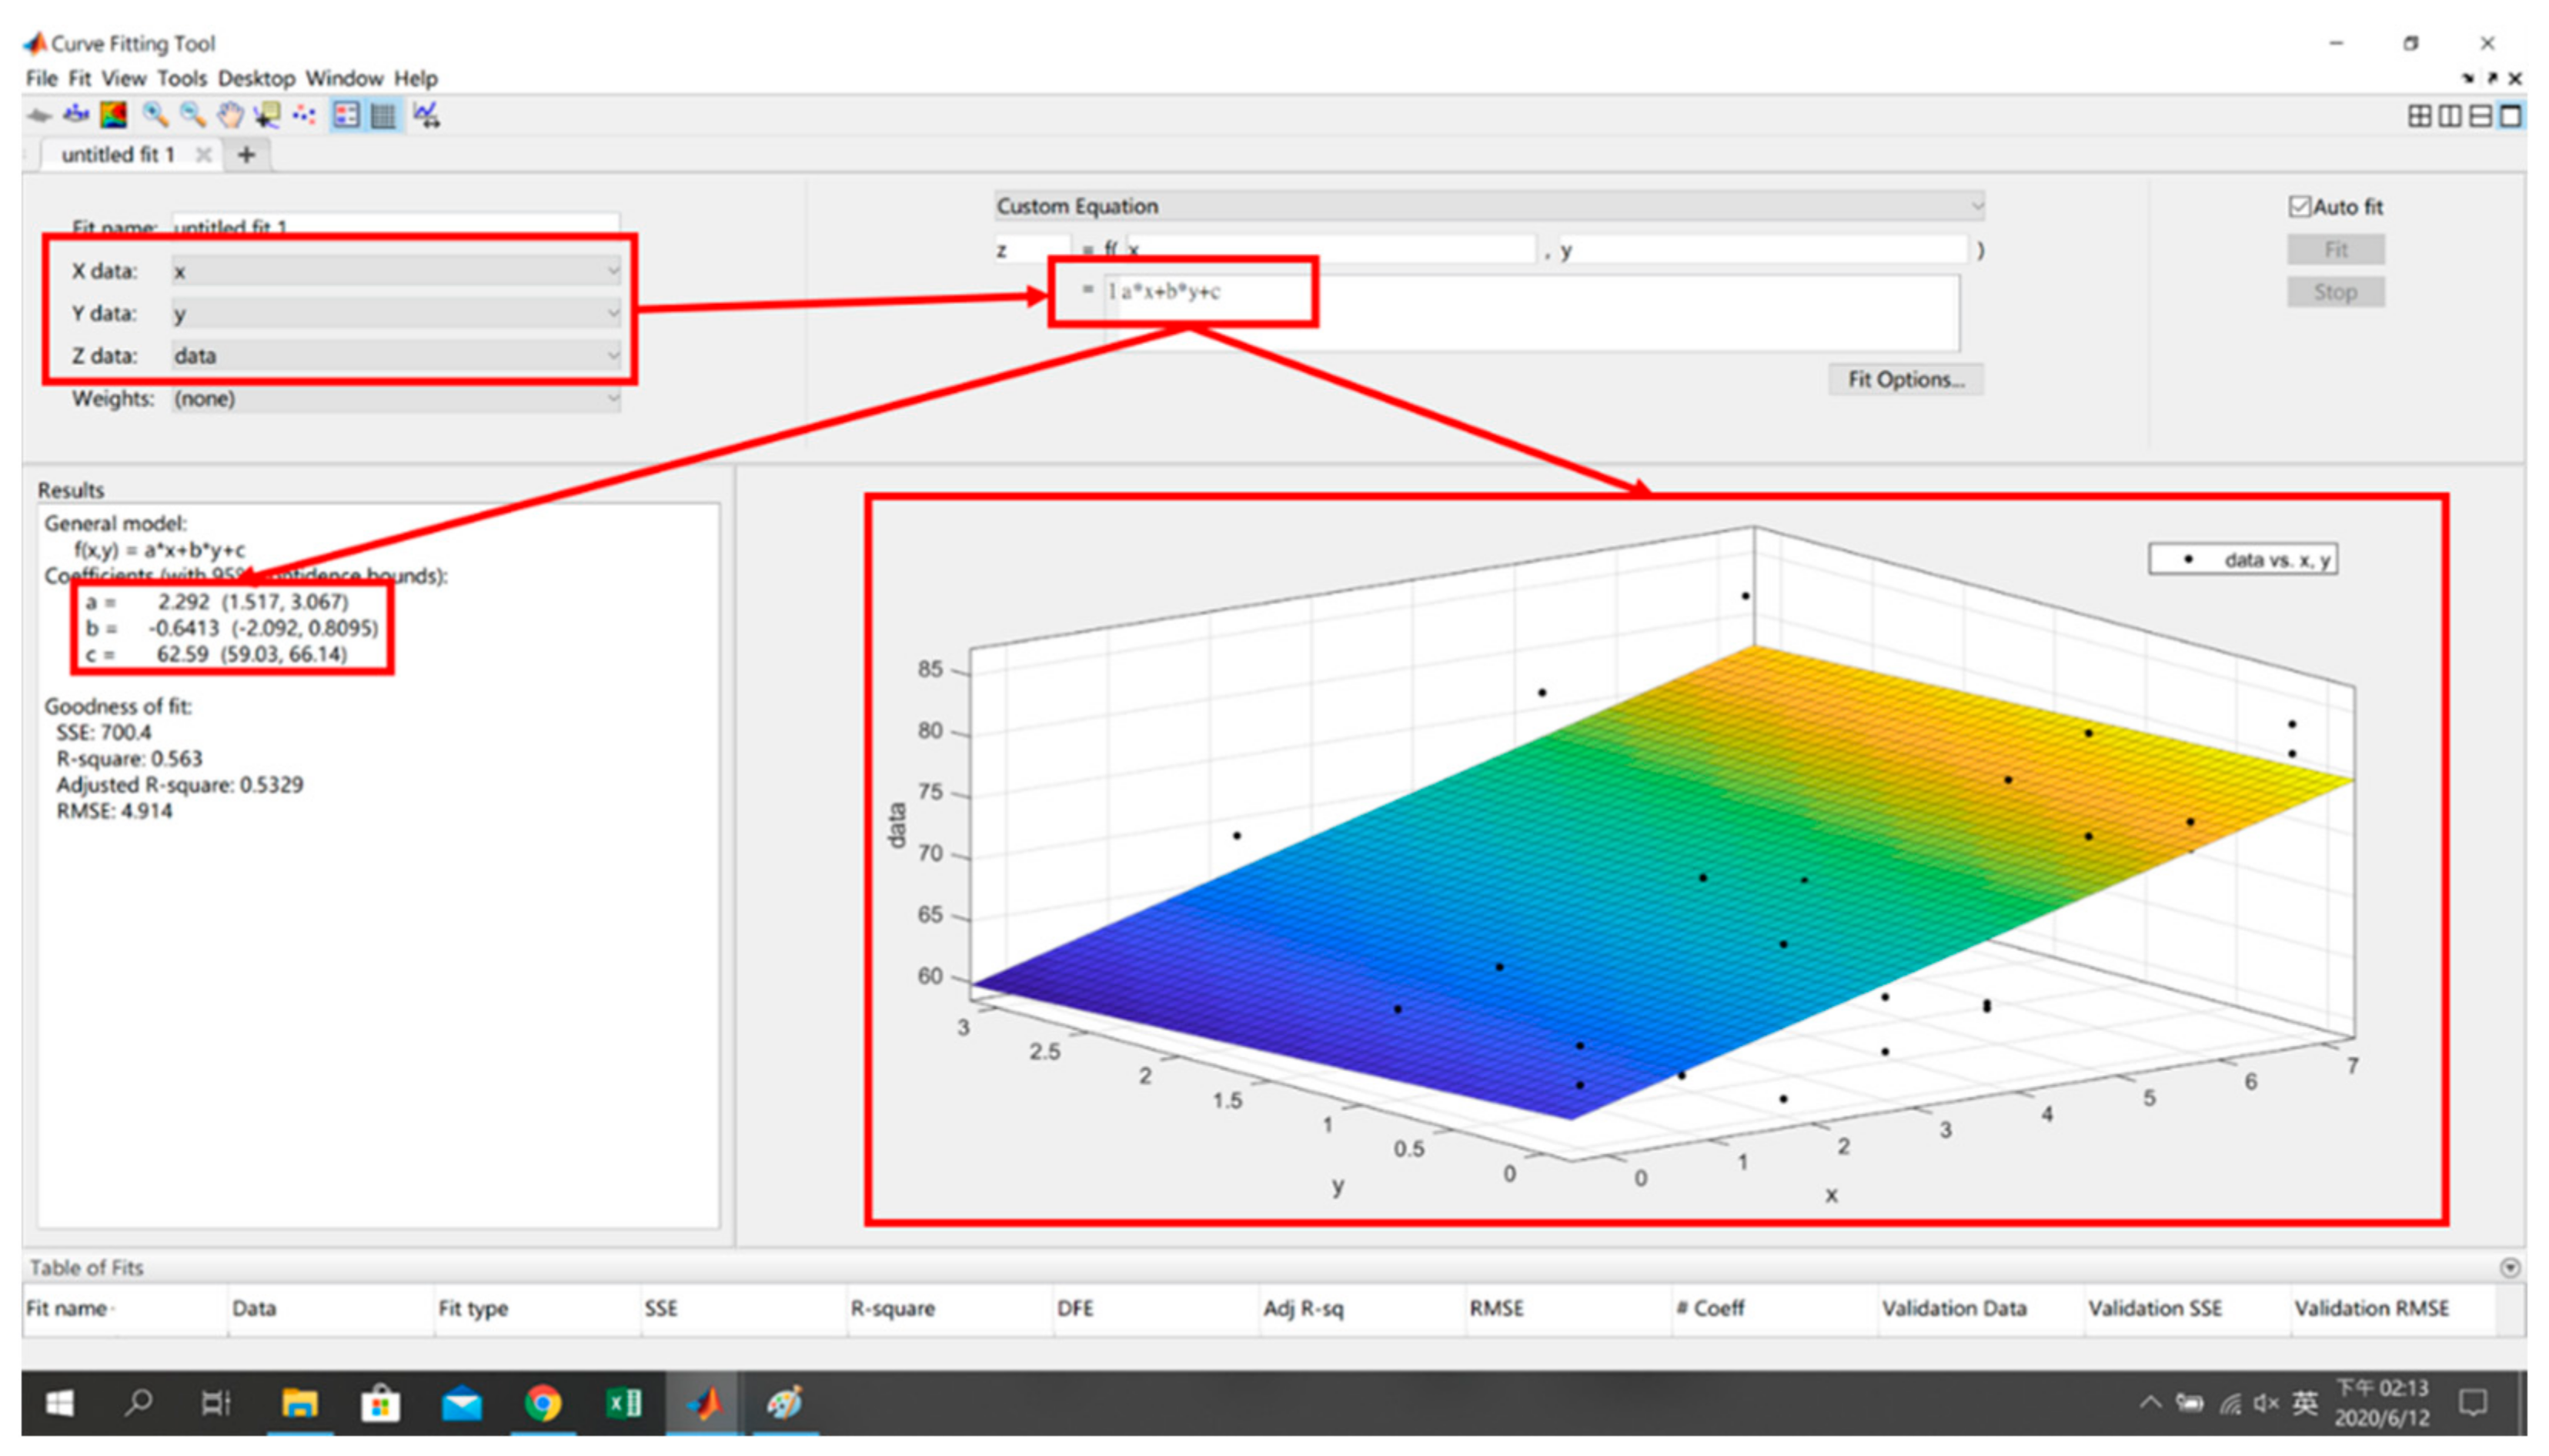Click the adjust axes limits icon
Image resolution: width=2549 pixels, height=1456 pixels.
[426, 116]
